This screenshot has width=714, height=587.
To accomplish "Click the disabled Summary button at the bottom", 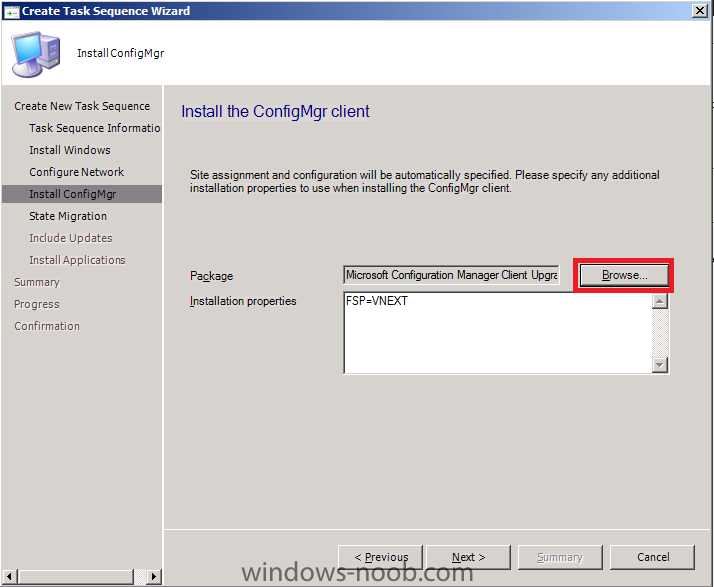I will click(560, 557).
